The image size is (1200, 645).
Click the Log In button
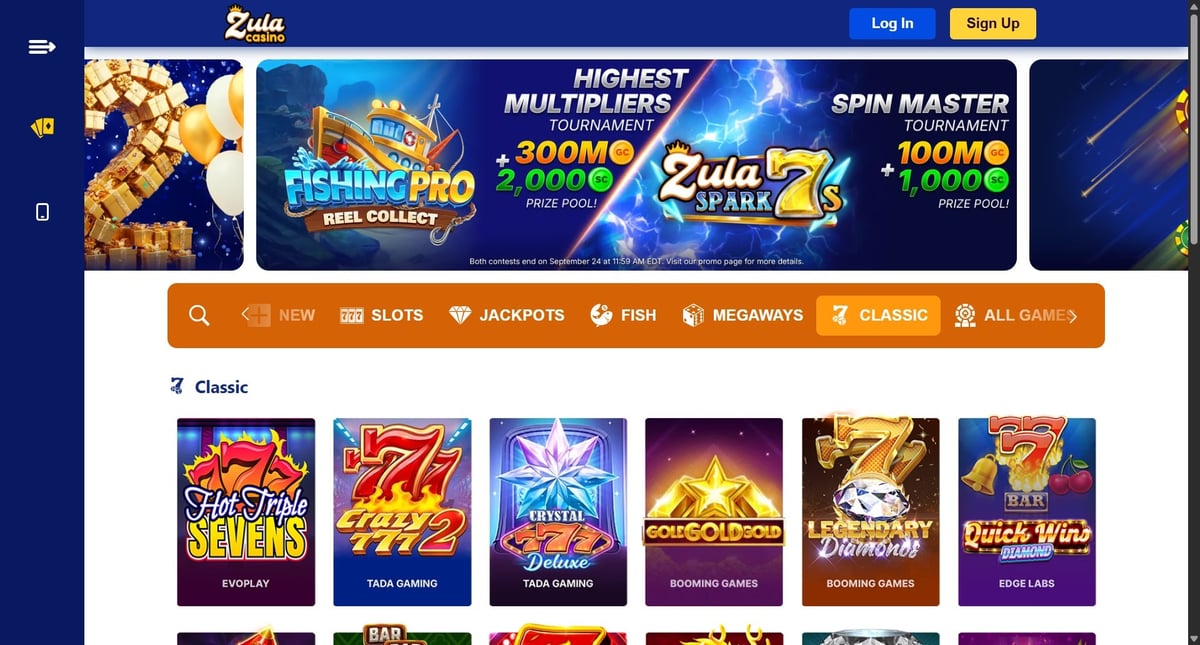coord(892,24)
